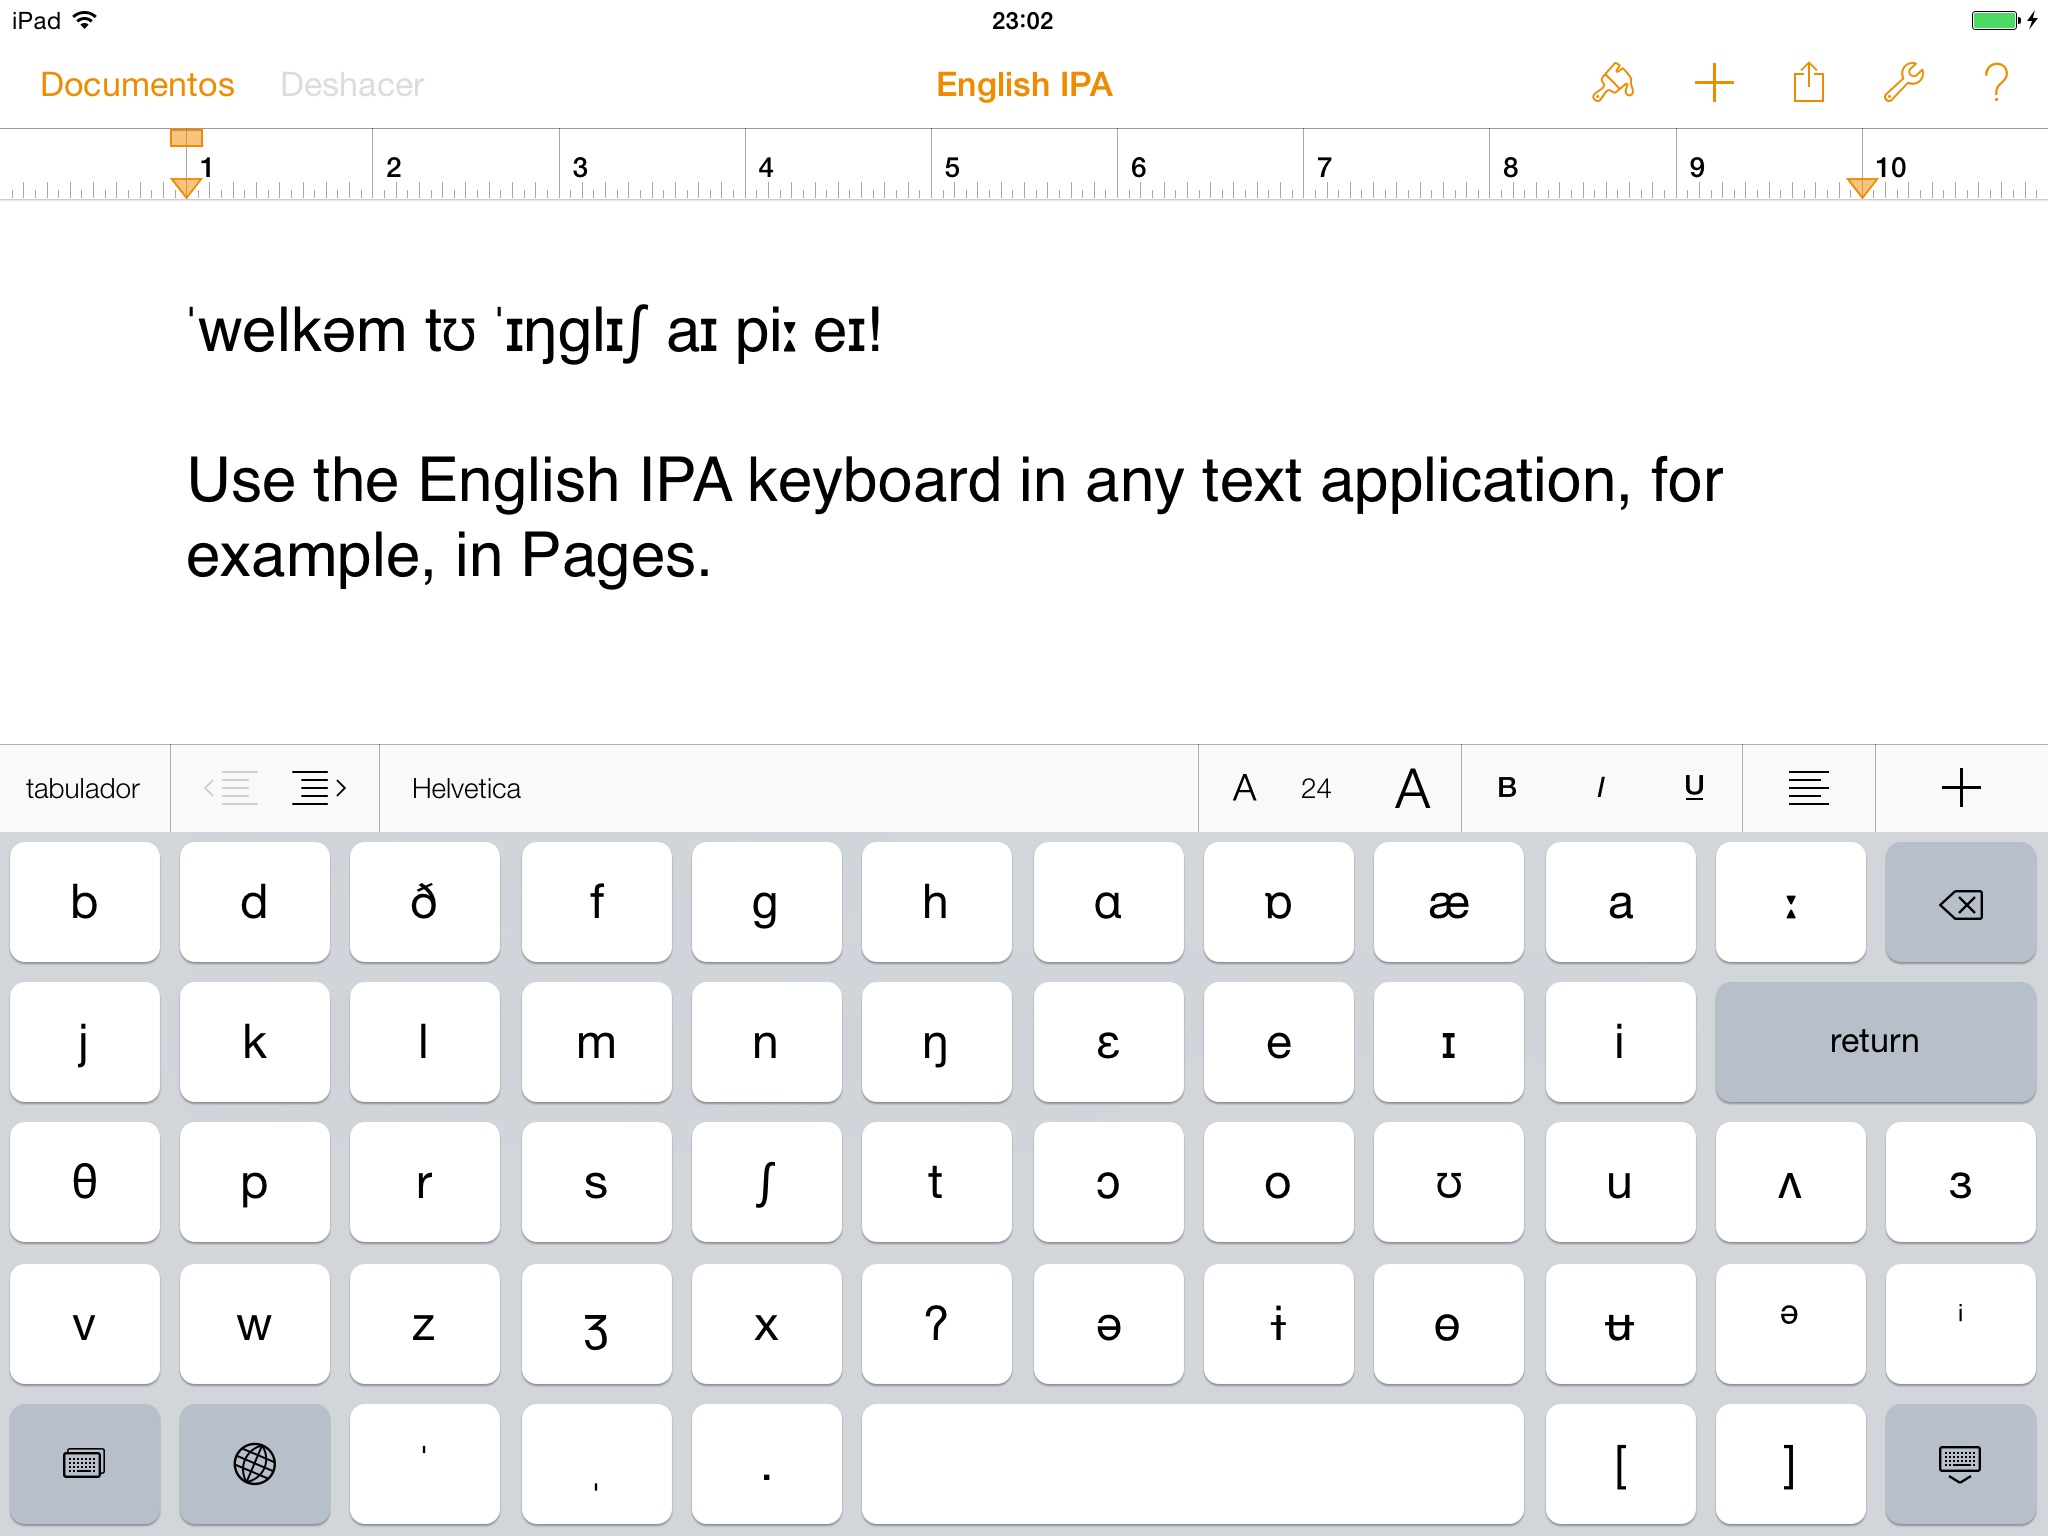Image resolution: width=2048 pixels, height=1536 pixels.
Task: Tap the θ (theta) key
Action: pyautogui.click(x=85, y=1183)
